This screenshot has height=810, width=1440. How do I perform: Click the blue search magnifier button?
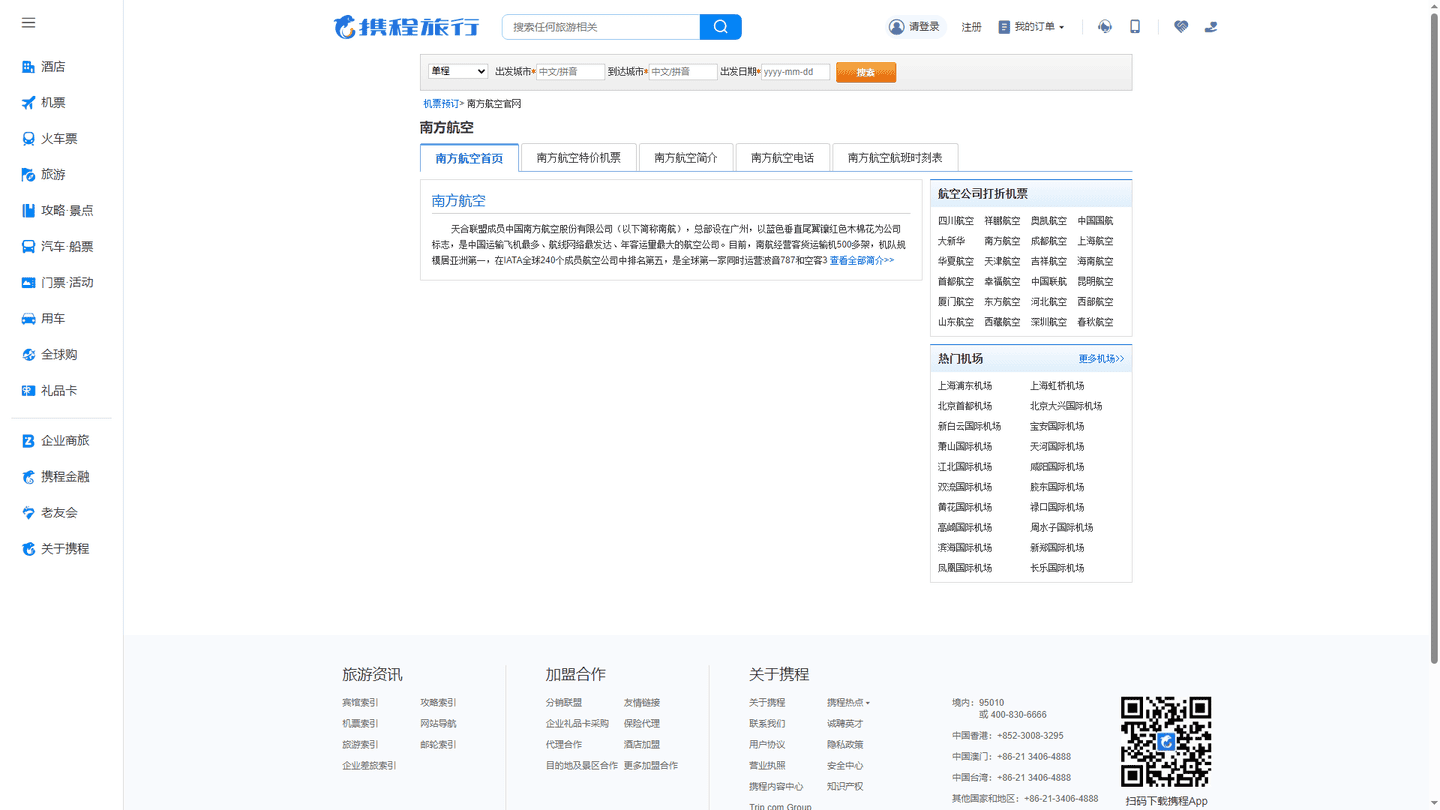tap(720, 27)
